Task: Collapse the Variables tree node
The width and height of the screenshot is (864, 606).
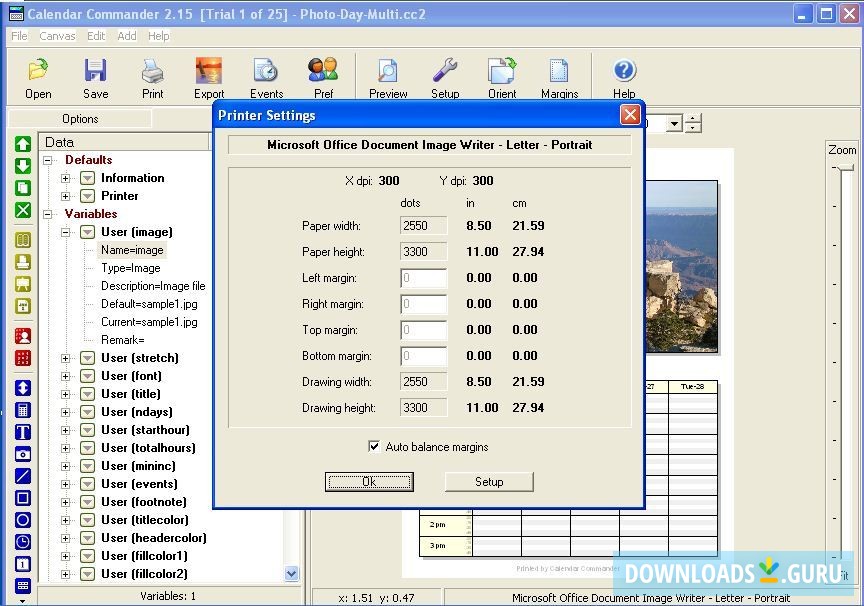Action: click(48, 214)
